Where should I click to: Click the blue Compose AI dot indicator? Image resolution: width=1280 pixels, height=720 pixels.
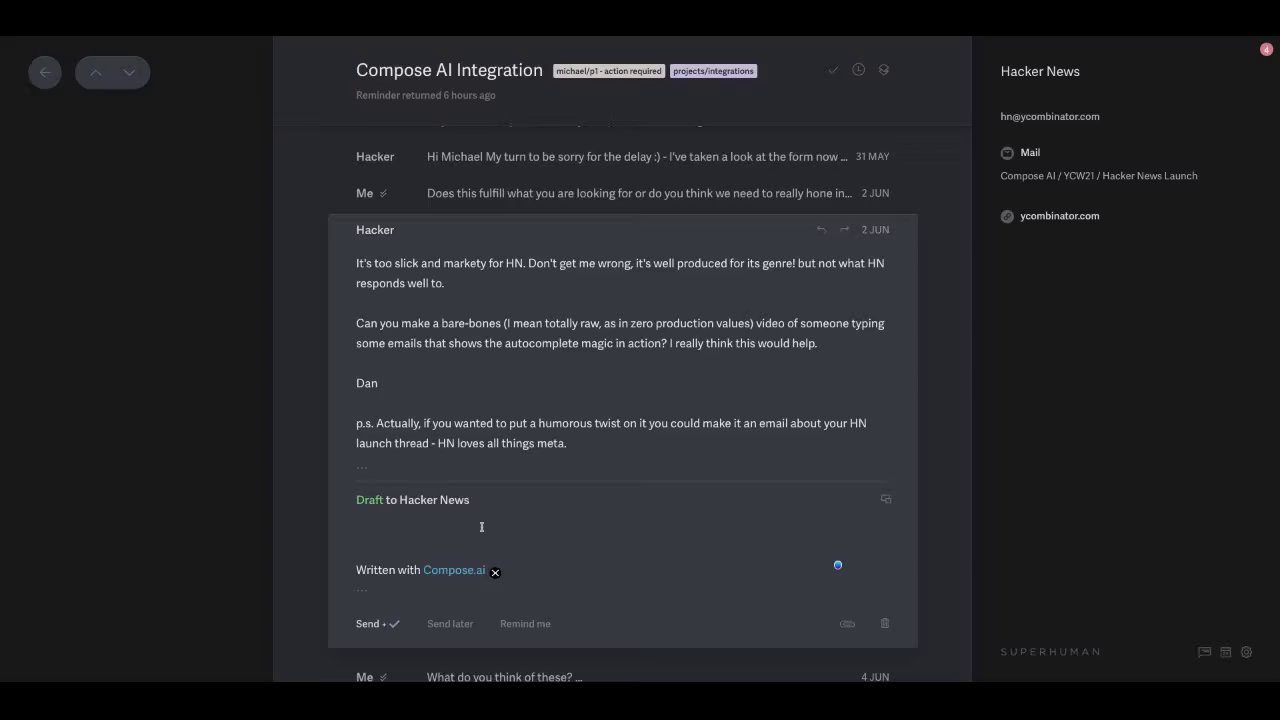pyautogui.click(x=838, y=565)
